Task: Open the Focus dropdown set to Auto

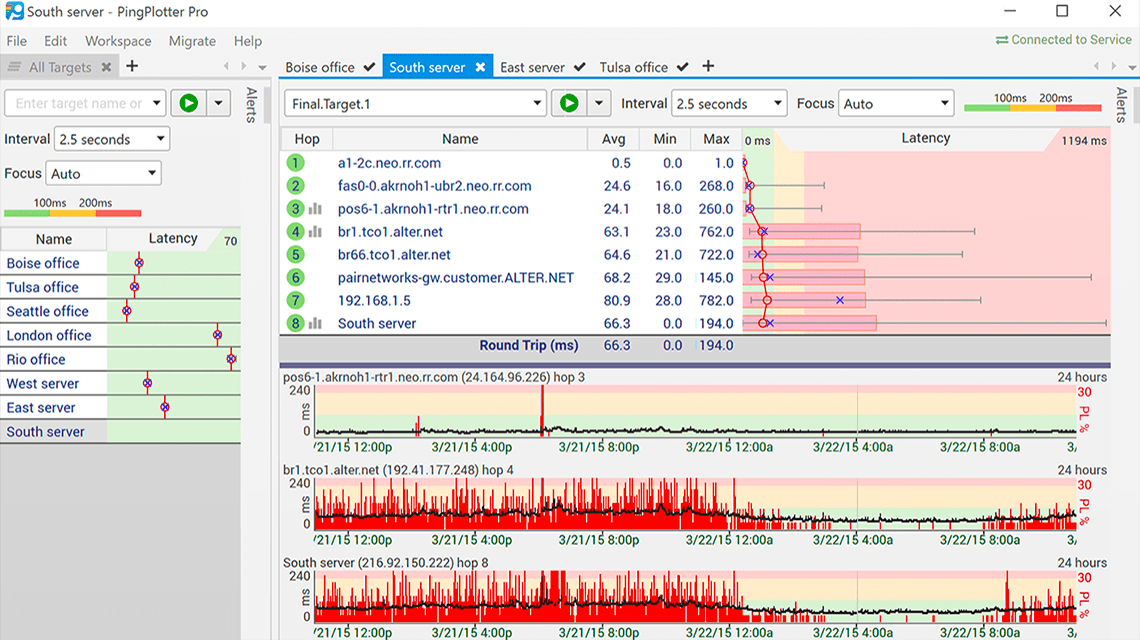Action: 895,103
